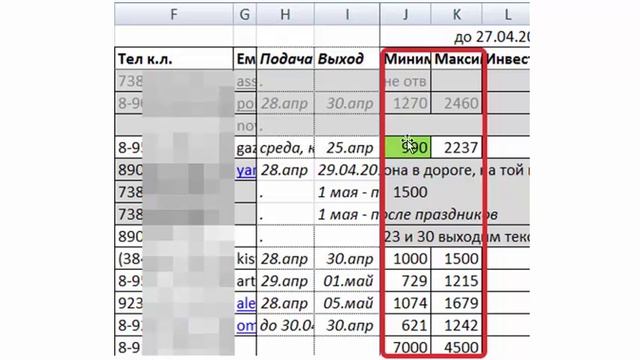Select the phone cell starting '(38'
This screenshot has width=640, height=360.
pyautogui.click(x=174, y=259)
